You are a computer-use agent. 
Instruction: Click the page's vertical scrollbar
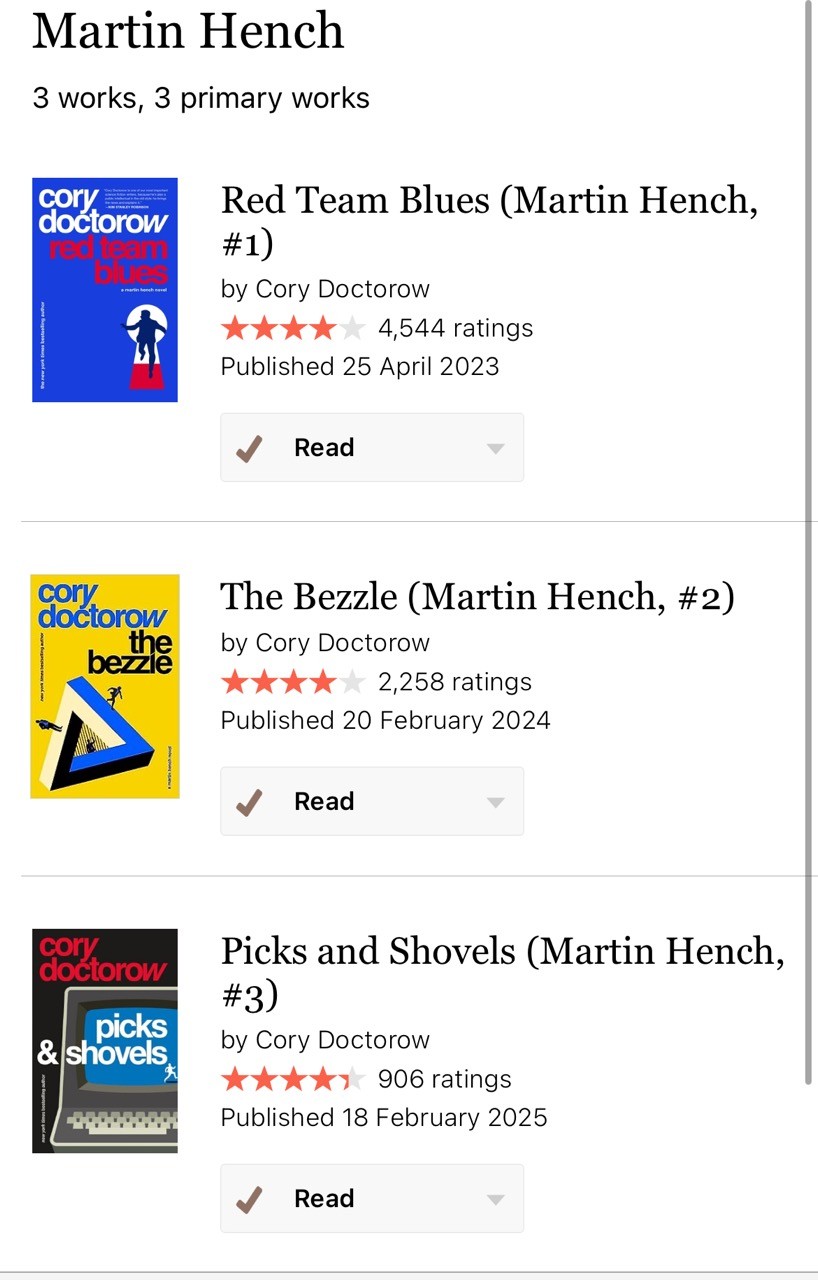tap(808, 540)
